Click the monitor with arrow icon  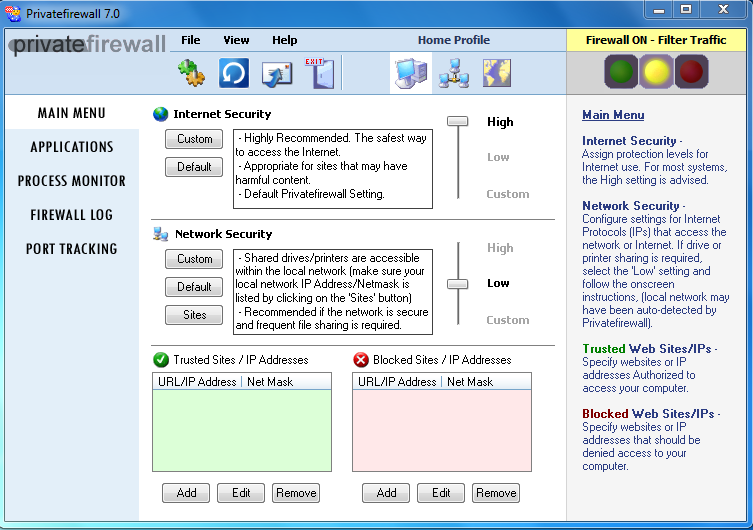[x=277, y=74]
